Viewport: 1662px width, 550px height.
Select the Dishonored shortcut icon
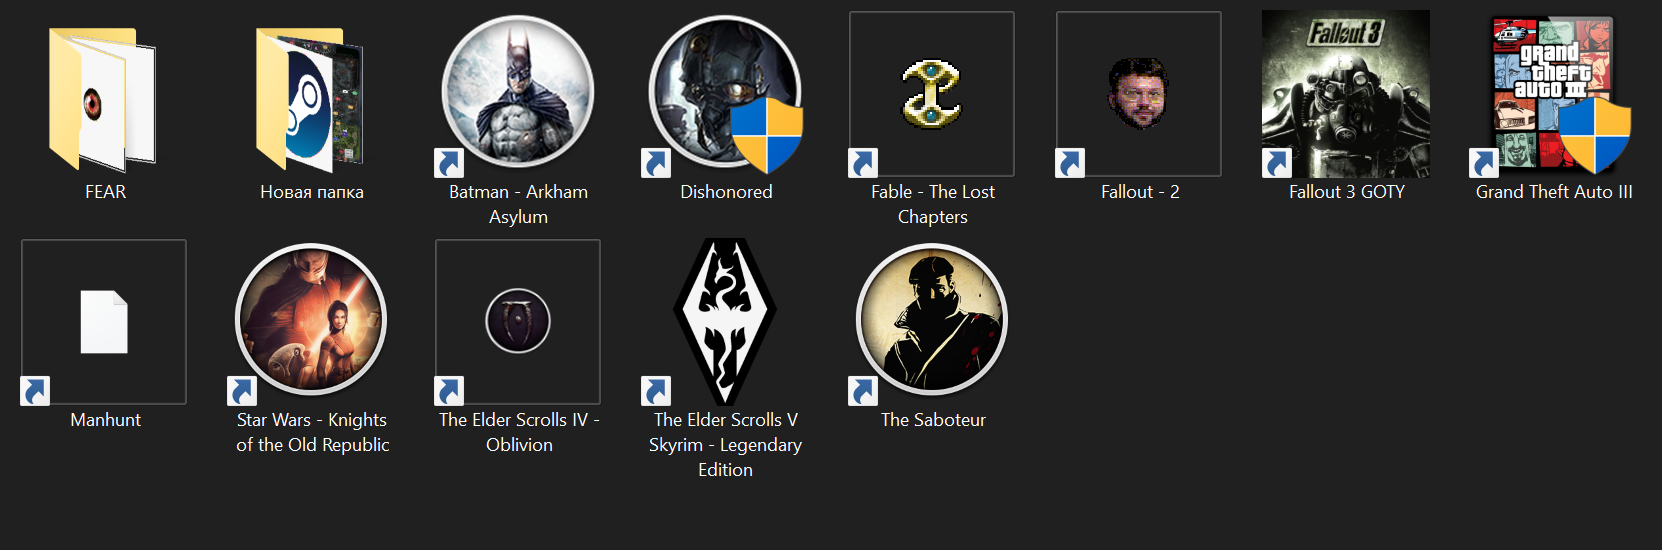[x=725, y=94]
